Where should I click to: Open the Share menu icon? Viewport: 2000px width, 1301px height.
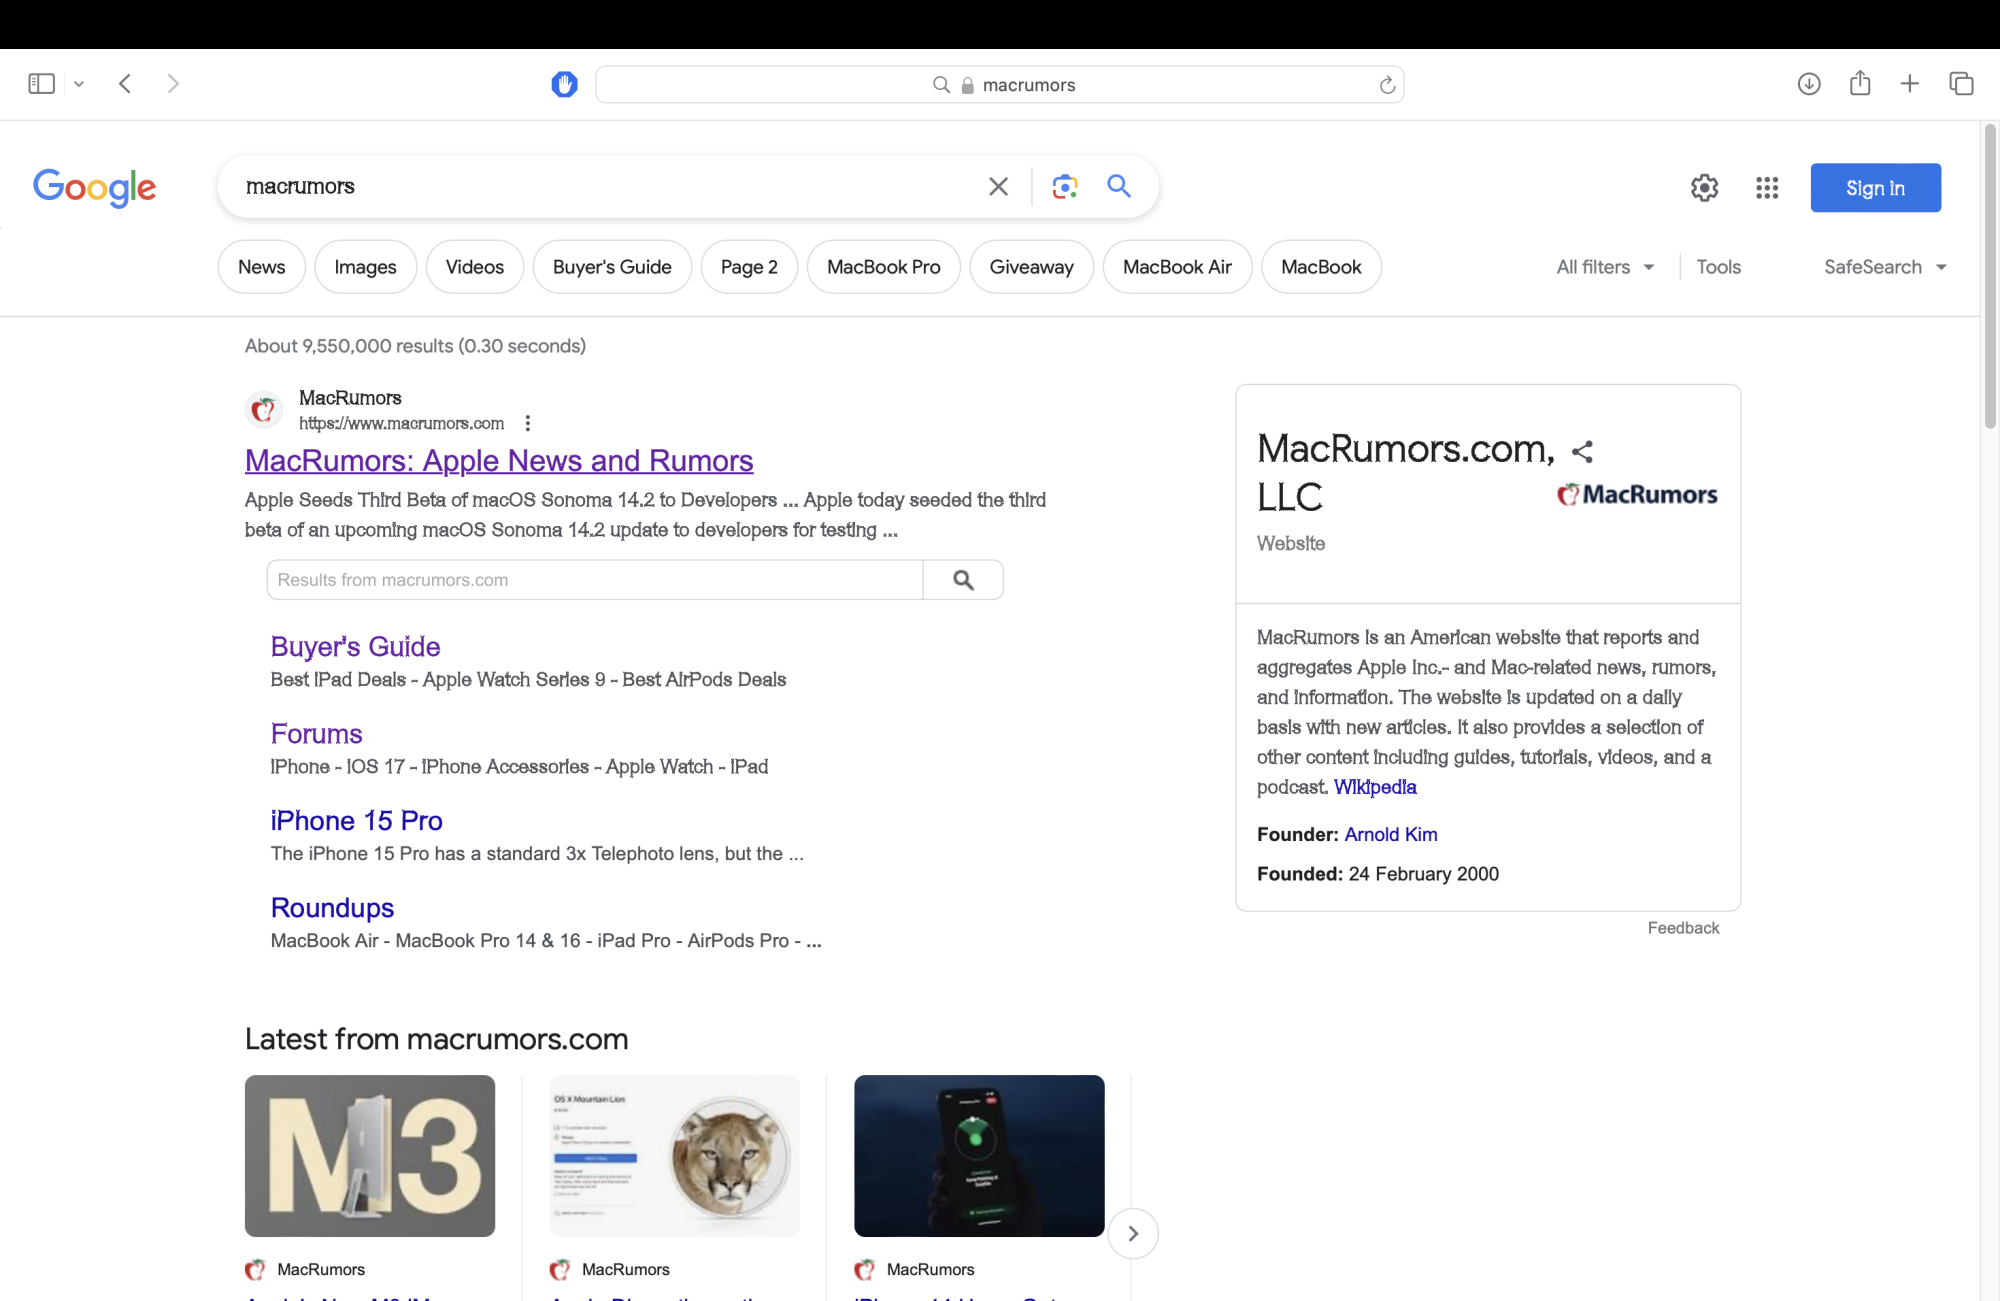[1860, 83]
